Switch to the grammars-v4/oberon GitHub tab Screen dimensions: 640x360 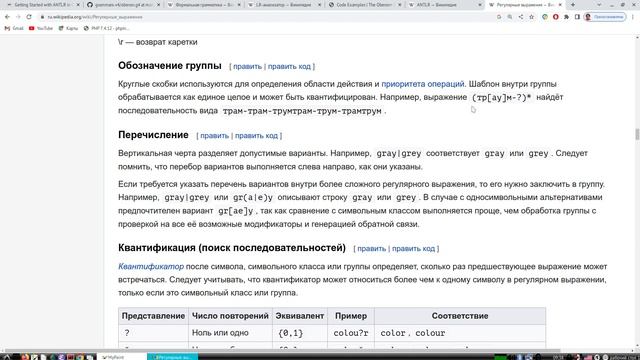pos(124,5)
